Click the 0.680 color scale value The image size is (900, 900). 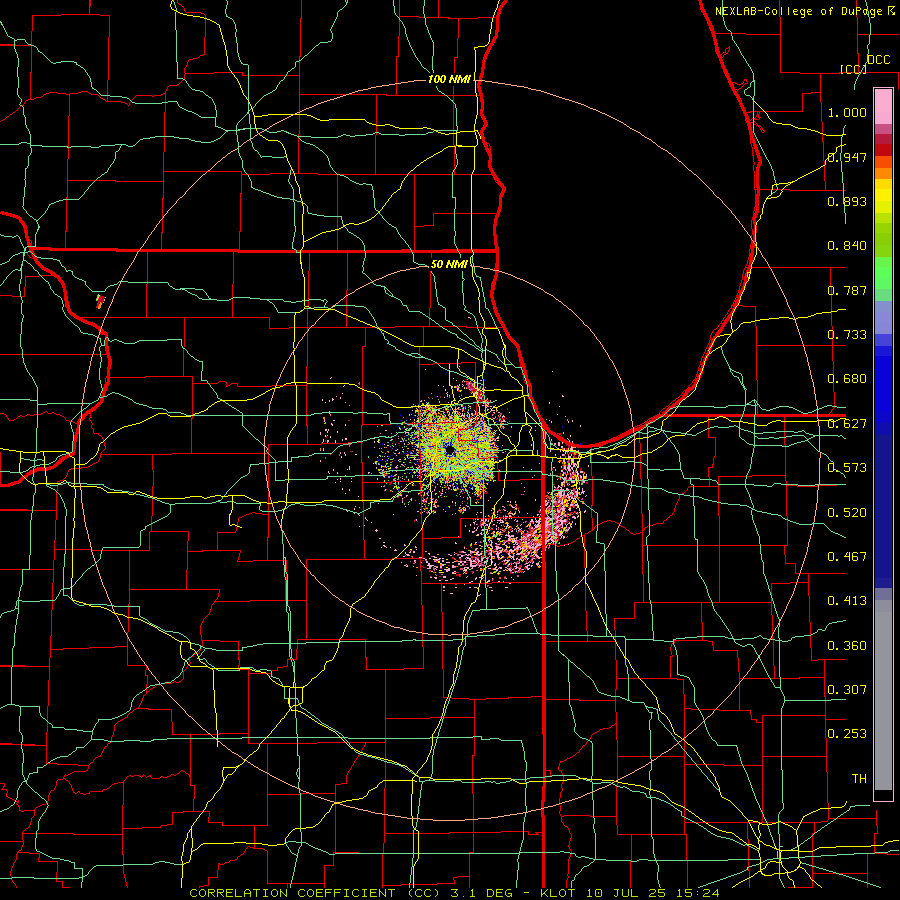(x=847, y=379)
